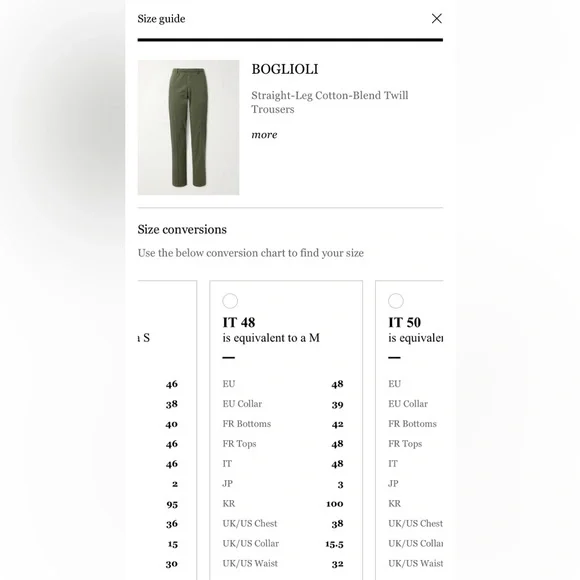580x580 pixels.
Task: Expand product details with 'more' link
Action: (264, 135)
